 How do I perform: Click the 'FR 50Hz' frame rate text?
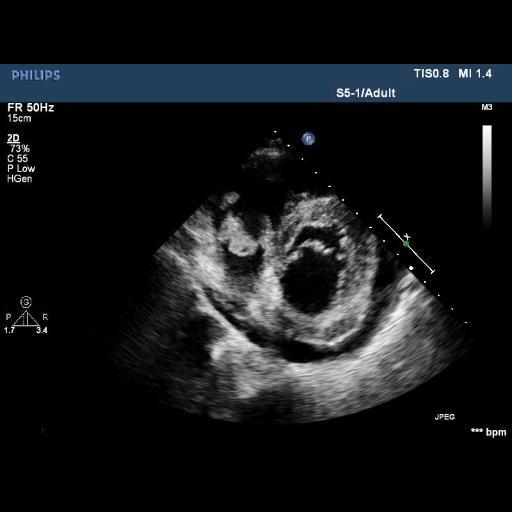[31, 108]
